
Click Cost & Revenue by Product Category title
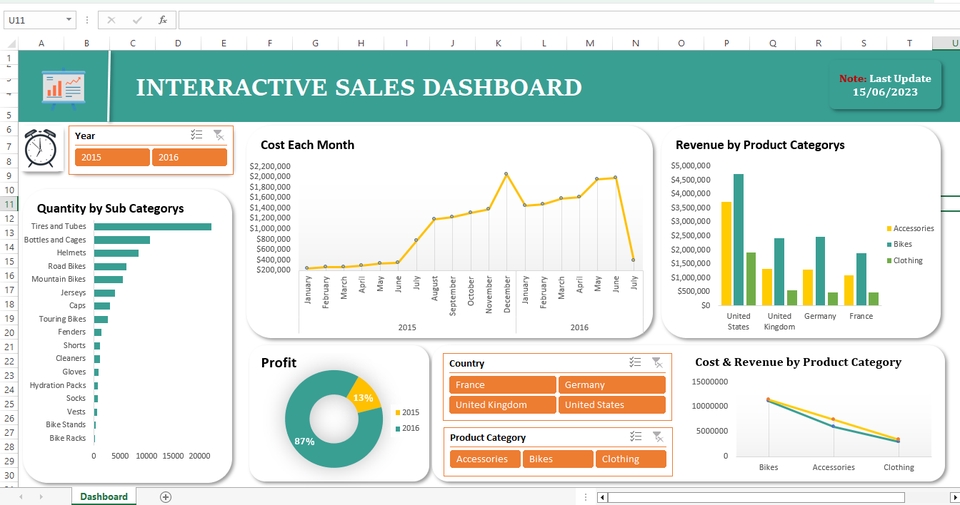pos(798,362)
